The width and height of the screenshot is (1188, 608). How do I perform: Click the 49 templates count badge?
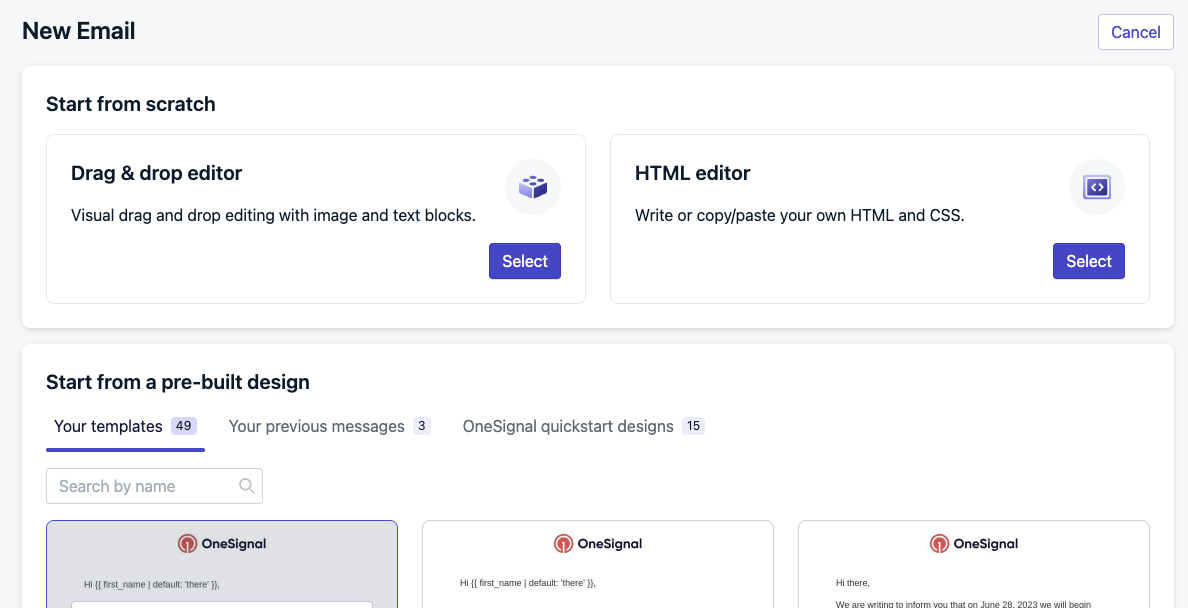point(183,426)
